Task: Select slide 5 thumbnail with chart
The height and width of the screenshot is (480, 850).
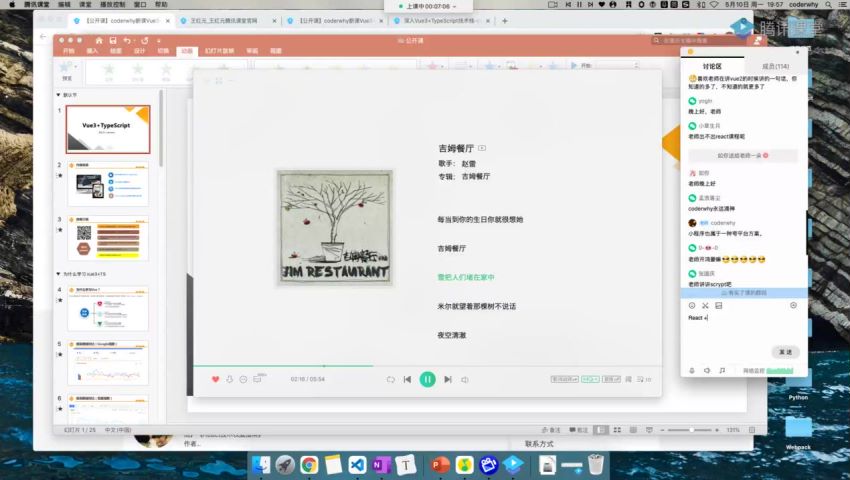Action: pos(108,363)
